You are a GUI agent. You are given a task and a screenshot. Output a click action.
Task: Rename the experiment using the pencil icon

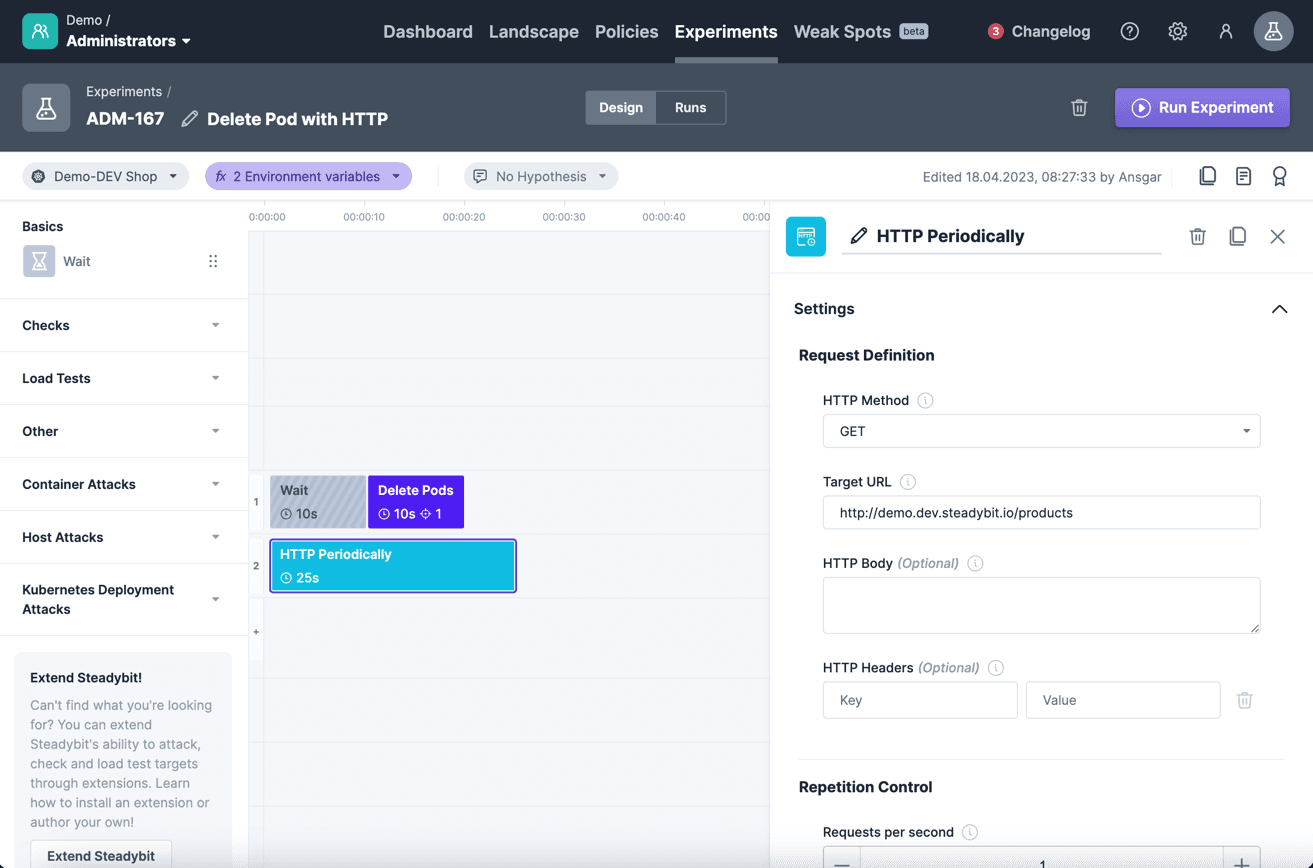(189, 118)
